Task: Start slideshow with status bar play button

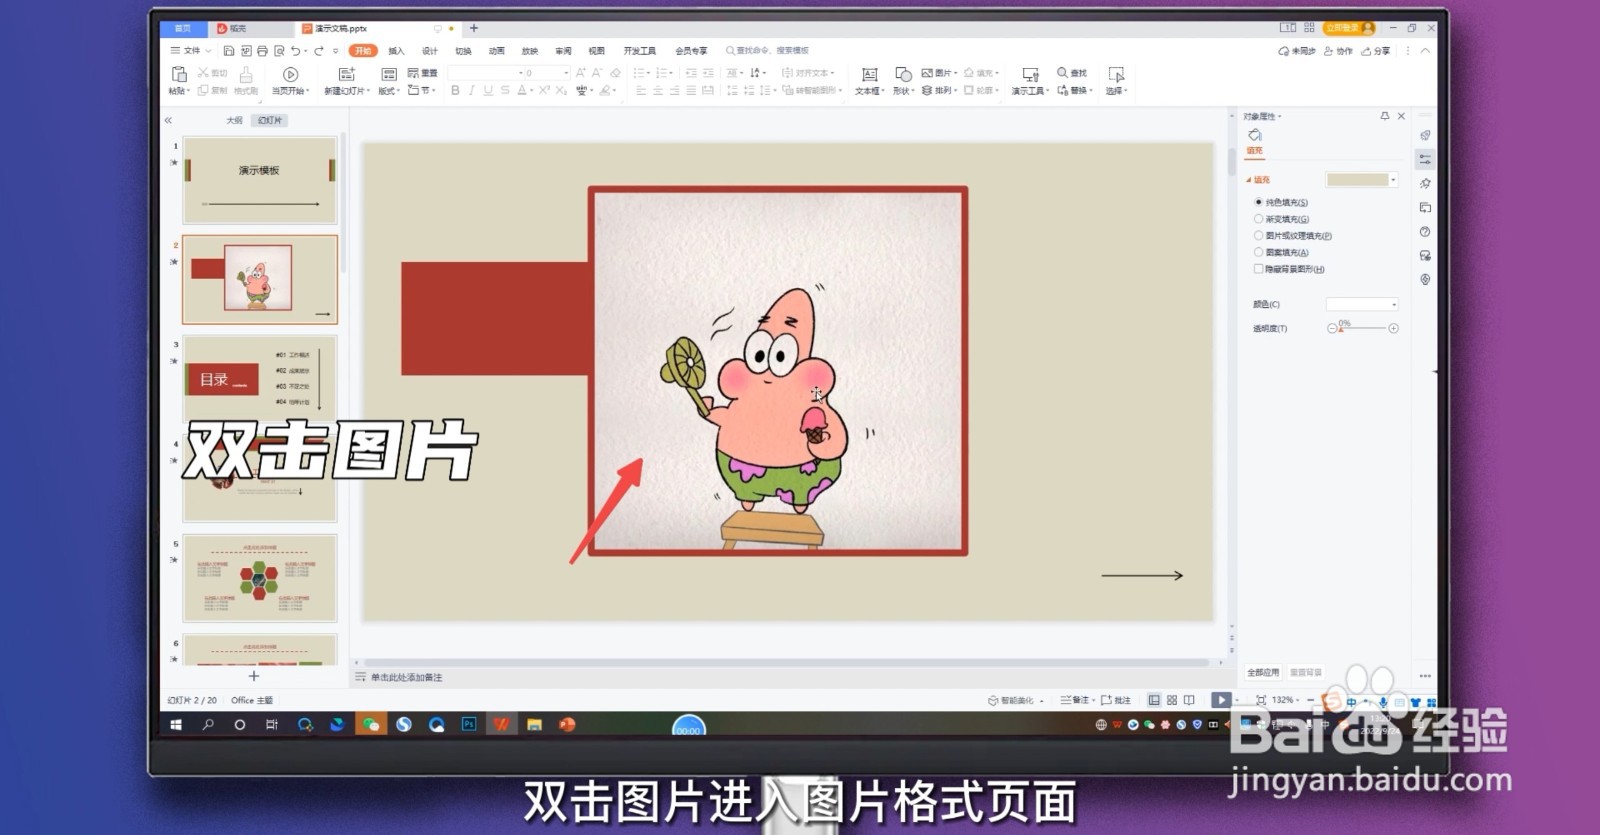Action: click(1221, 700)
